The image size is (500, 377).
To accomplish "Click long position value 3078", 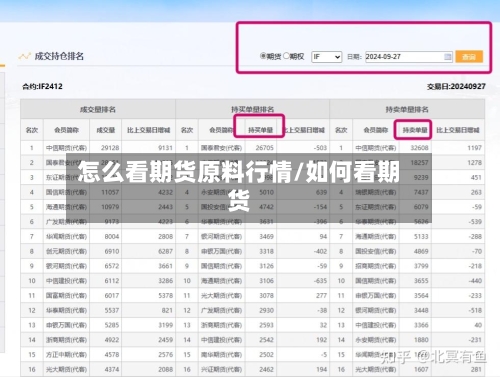I will pos(266,295).
